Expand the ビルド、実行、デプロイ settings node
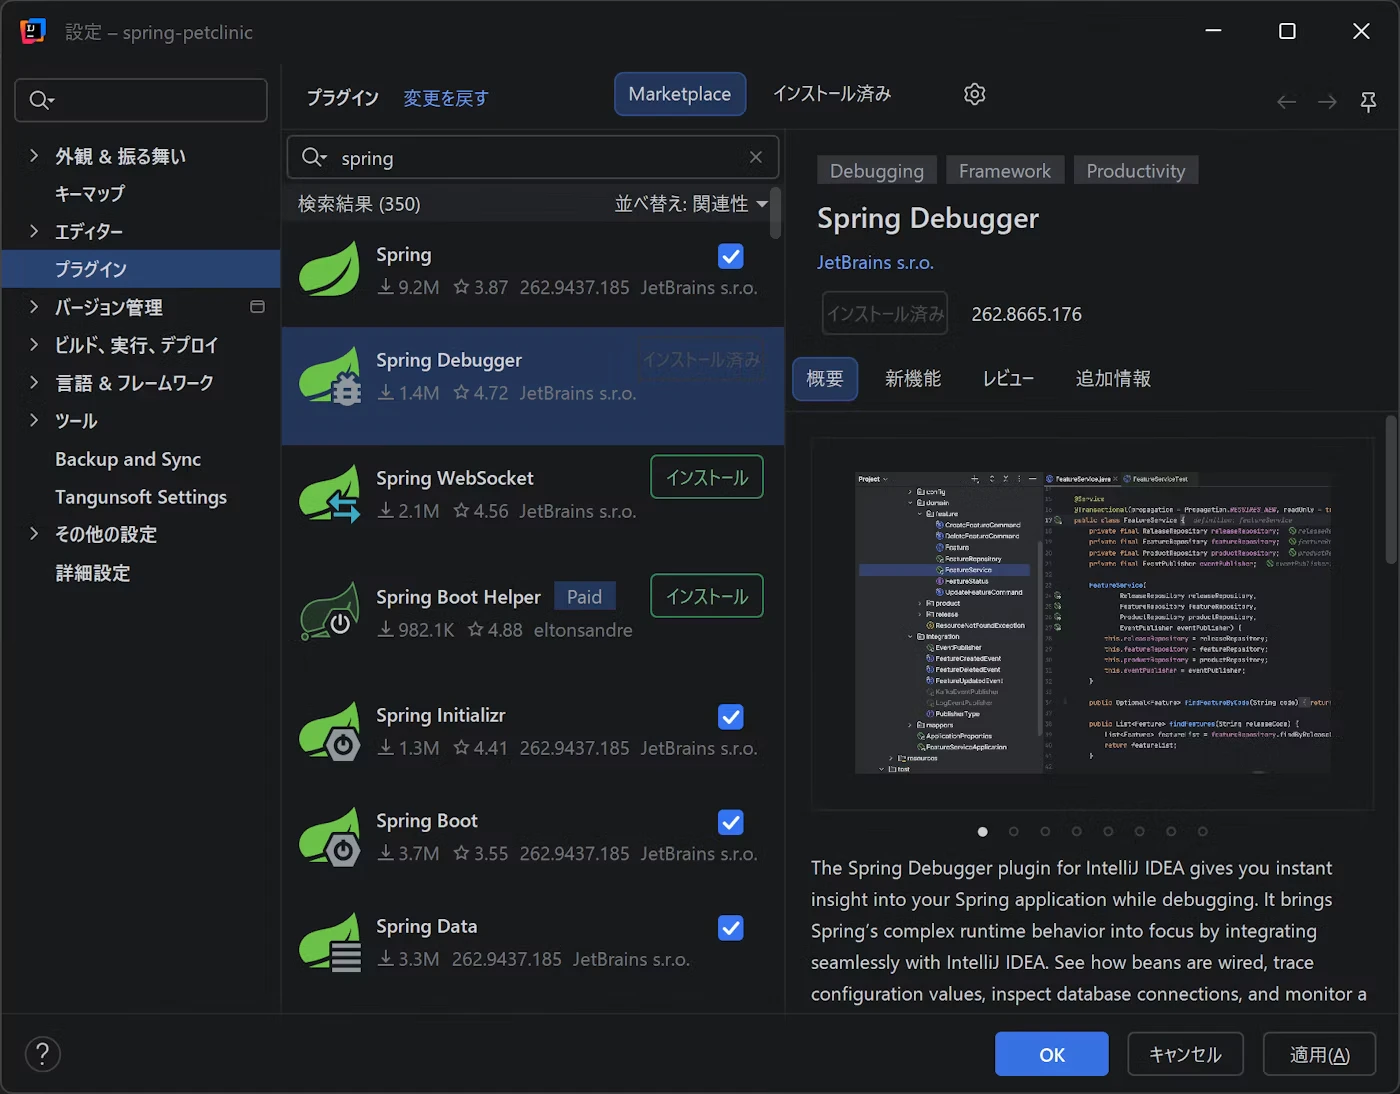 pos(34,345)
